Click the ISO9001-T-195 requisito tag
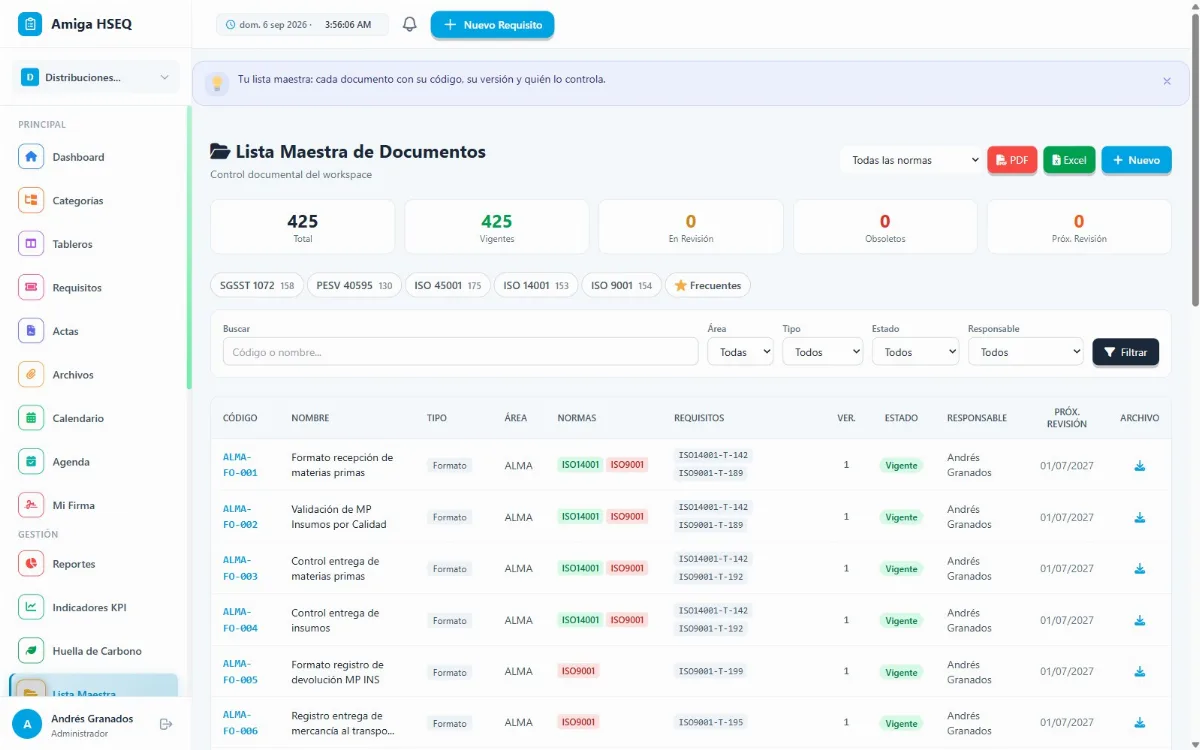This screenshot has height=750, width=1200. tap(710, 723)
